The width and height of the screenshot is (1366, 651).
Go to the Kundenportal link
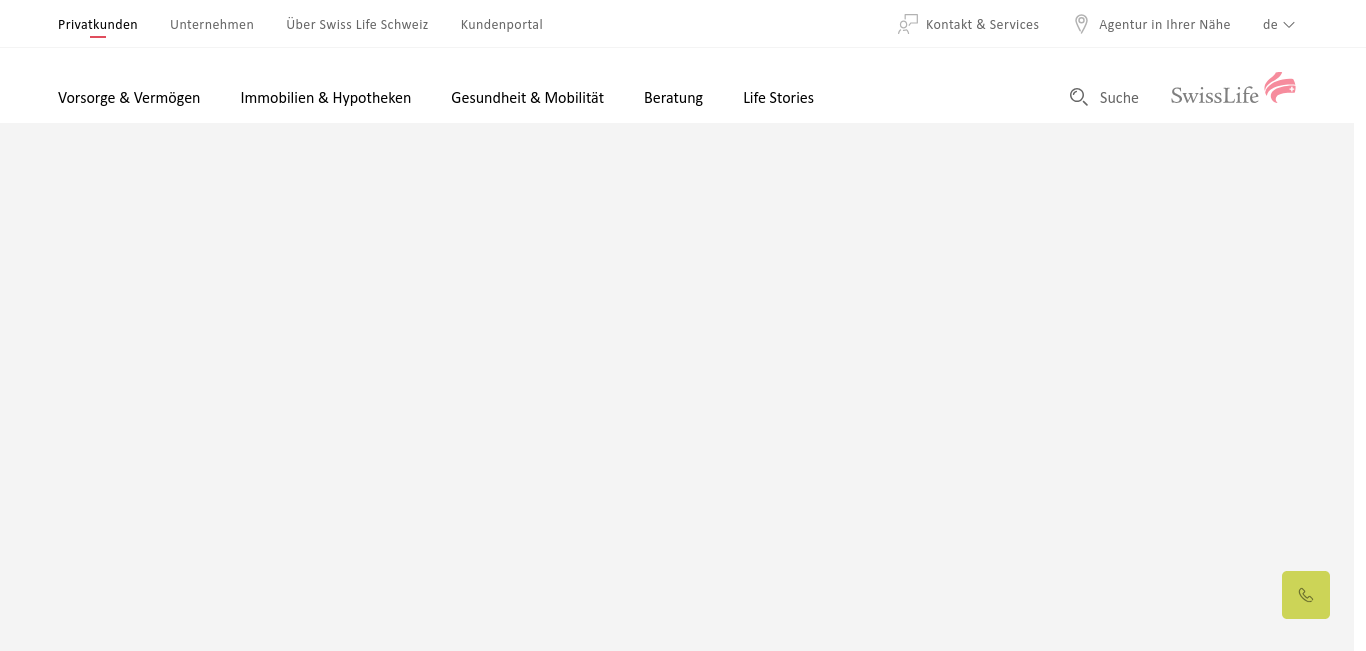(x=501, y=25)
